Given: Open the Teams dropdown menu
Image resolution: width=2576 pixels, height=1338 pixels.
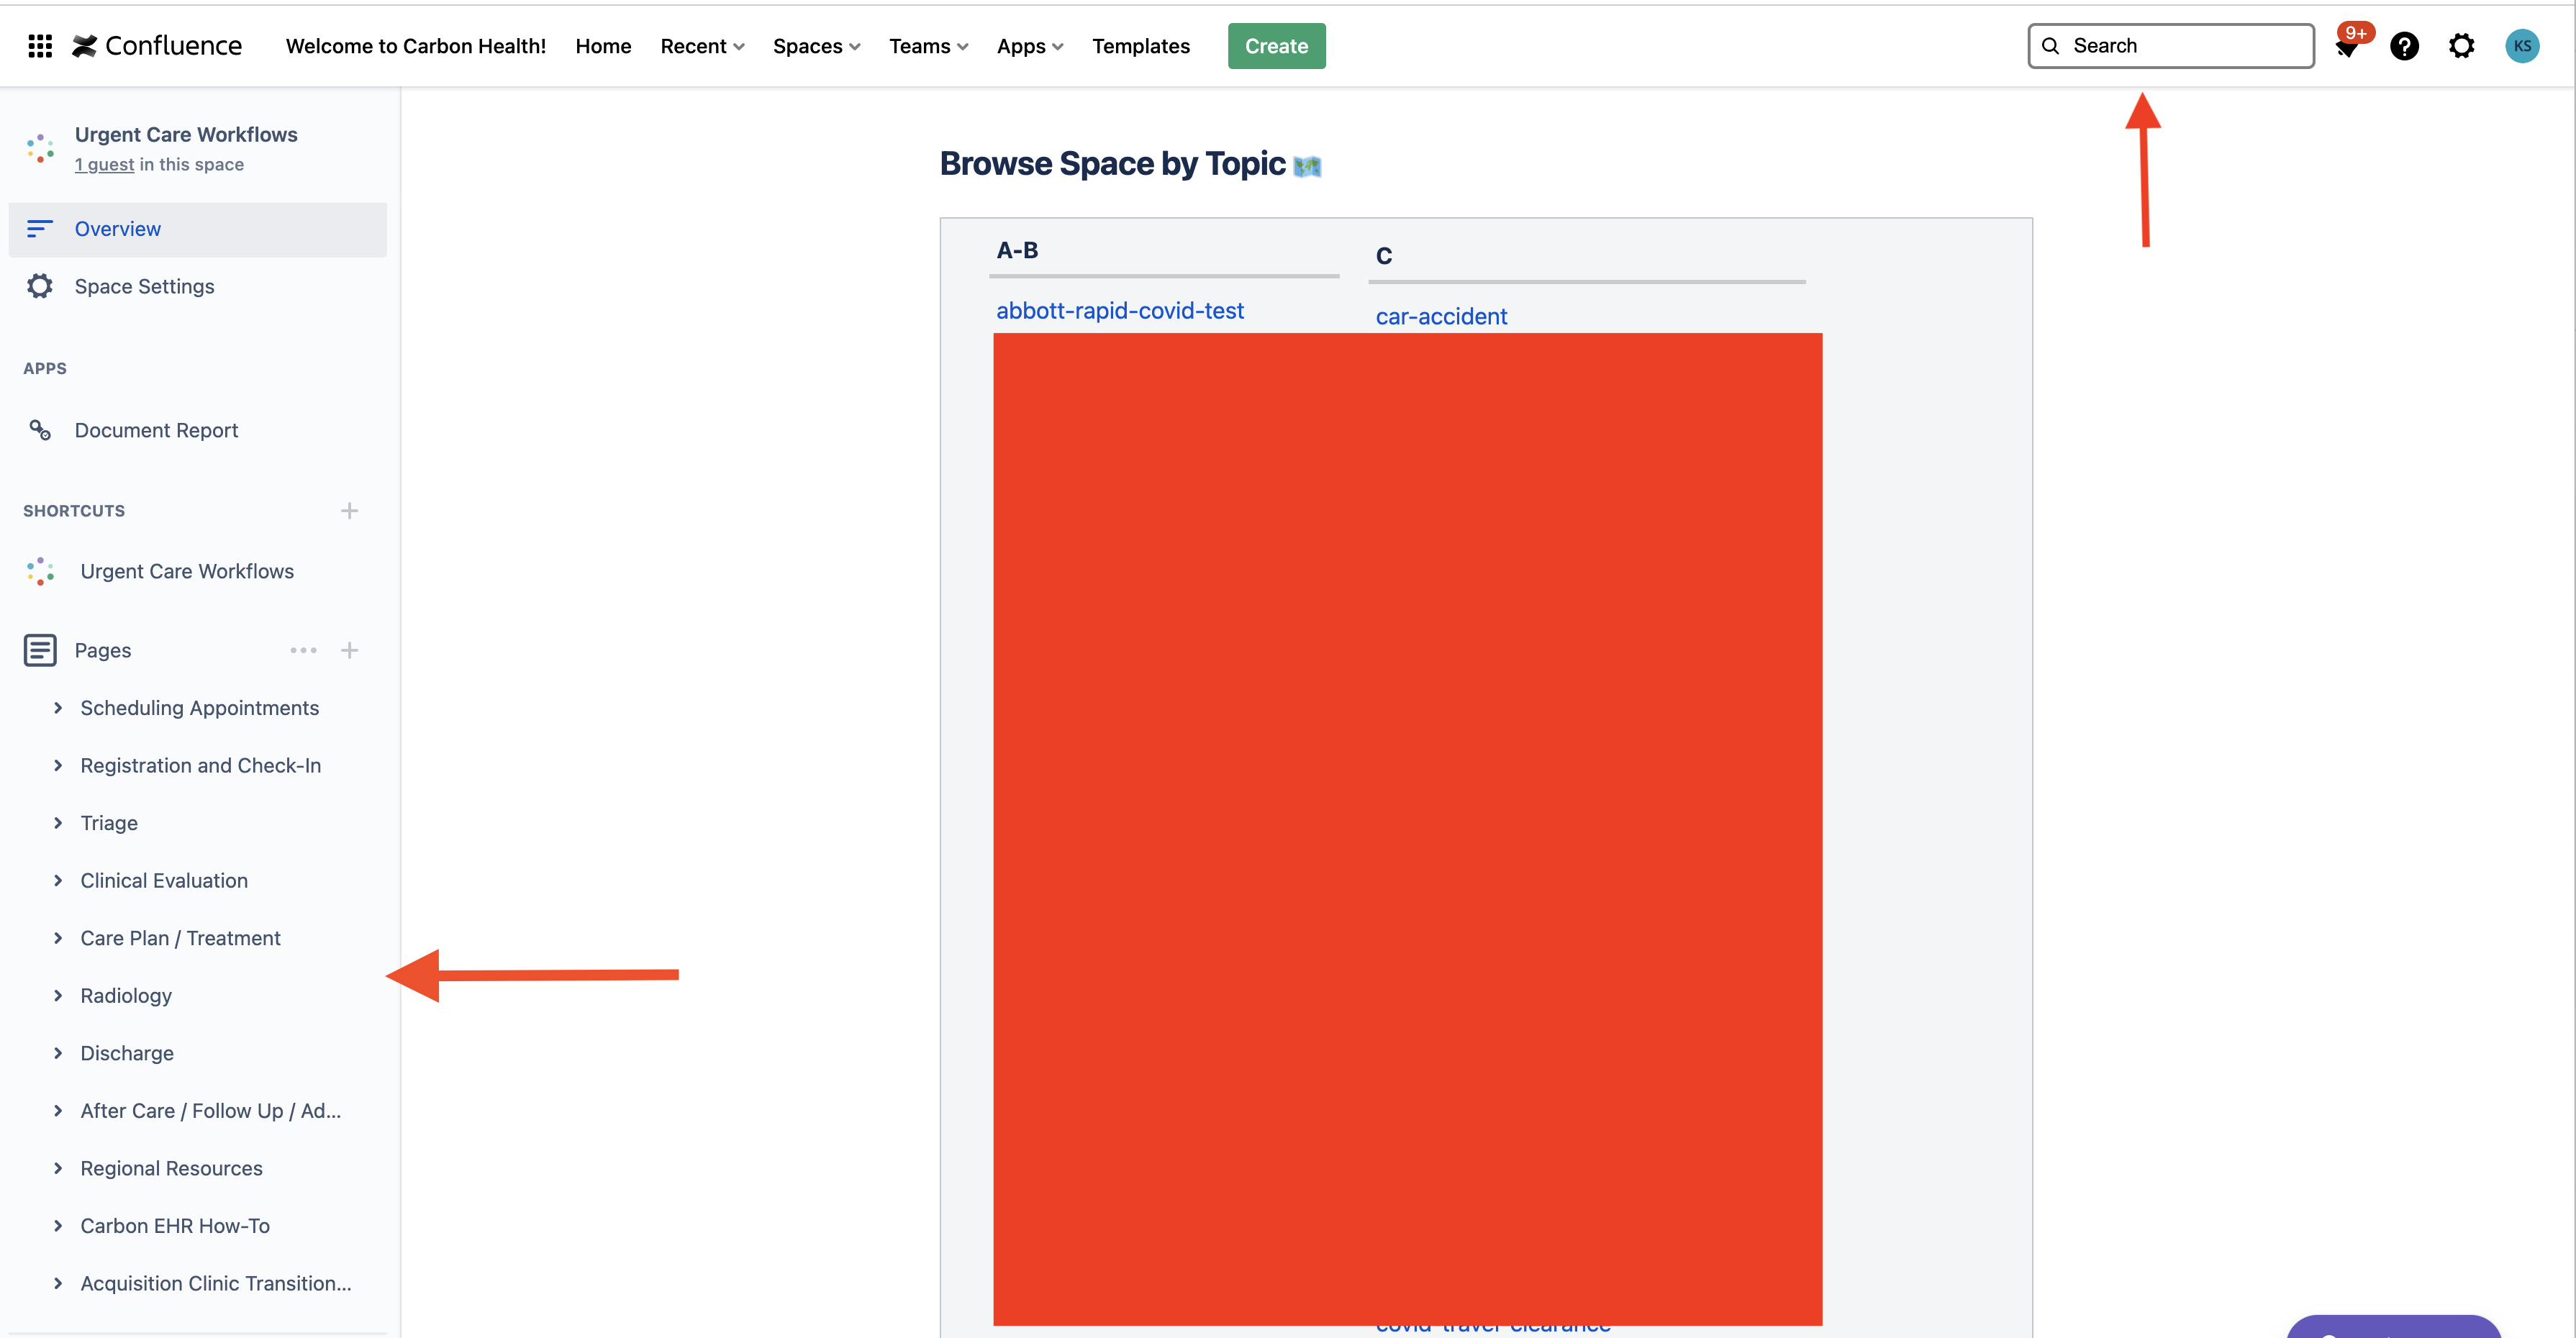Looking at the screenshot, I should click(x=928, y=46).
